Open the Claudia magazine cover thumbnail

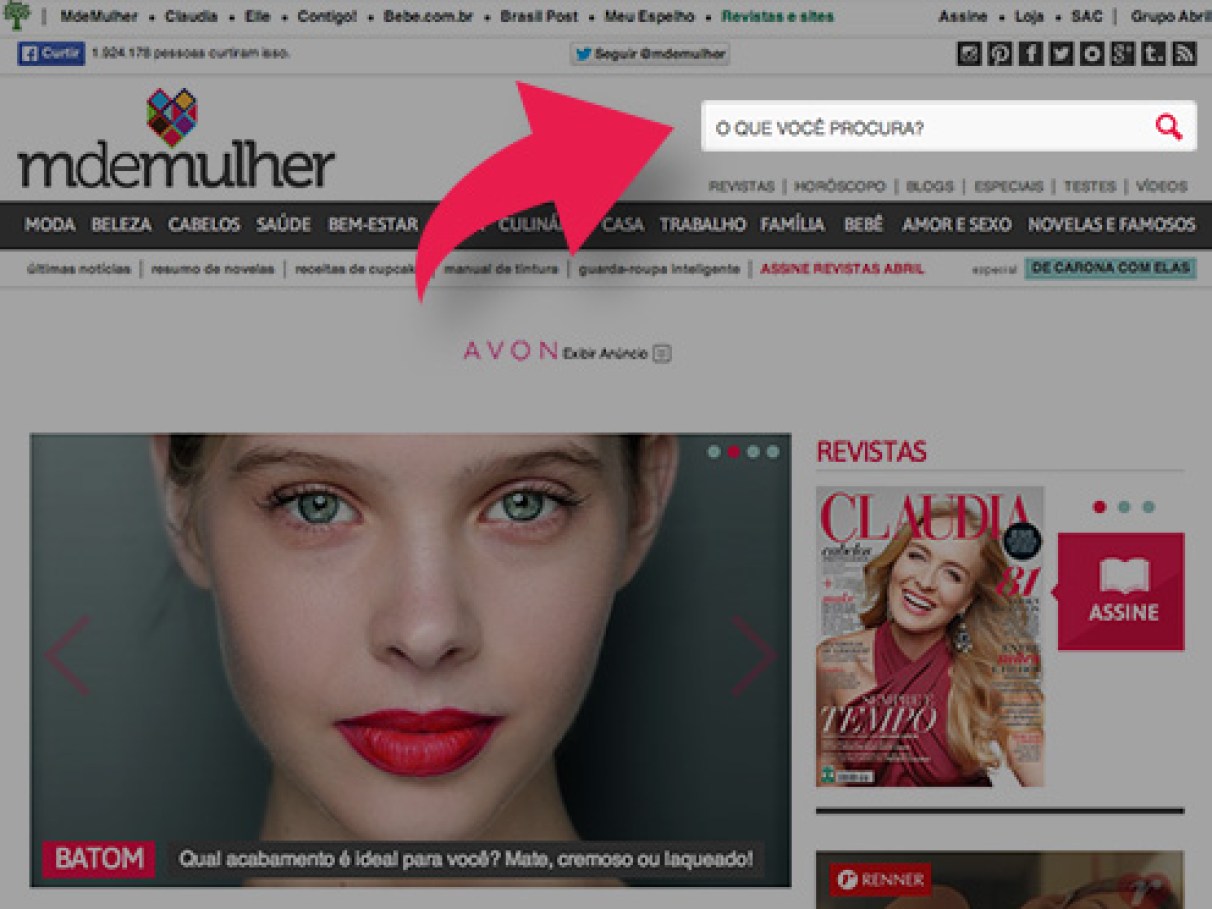click(x=930, y=636)
